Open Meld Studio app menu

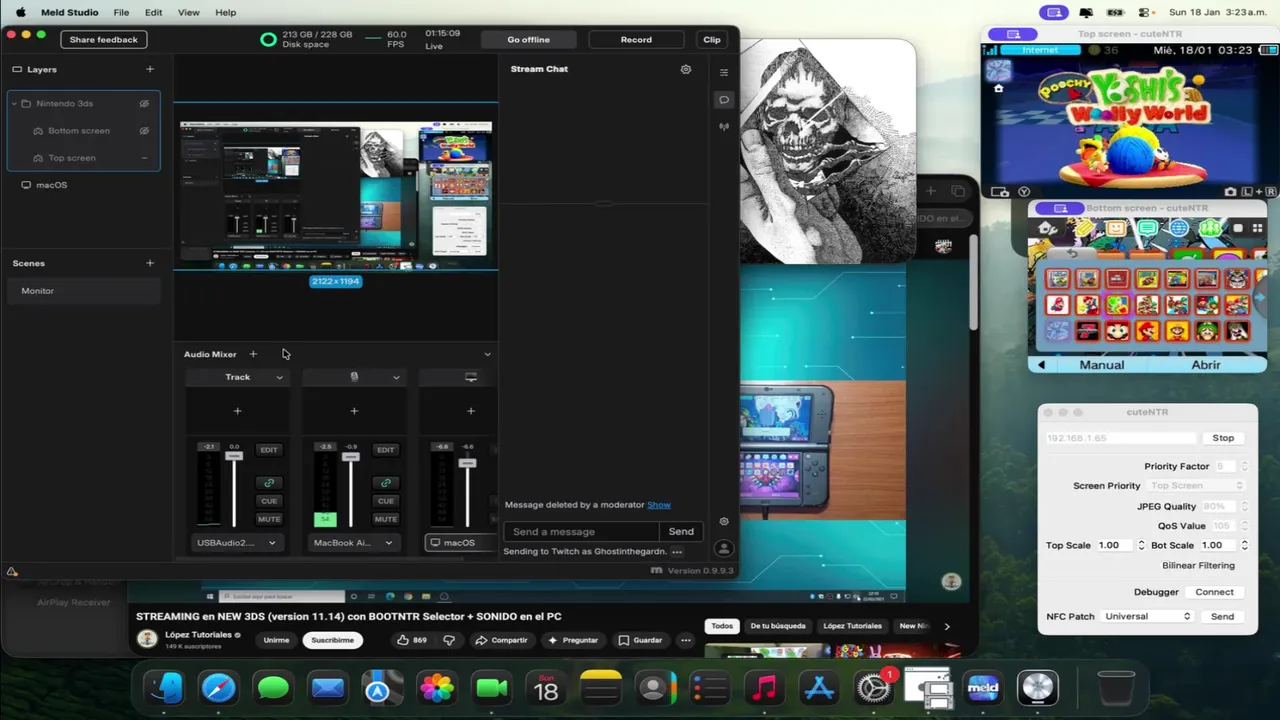point(70,12)
